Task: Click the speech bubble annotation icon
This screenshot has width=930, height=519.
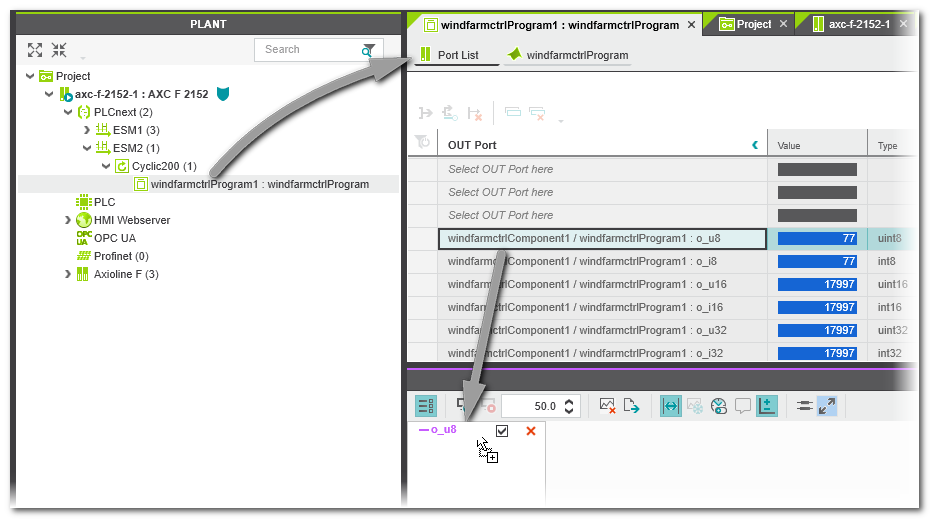Action: (x=743, y=406)
